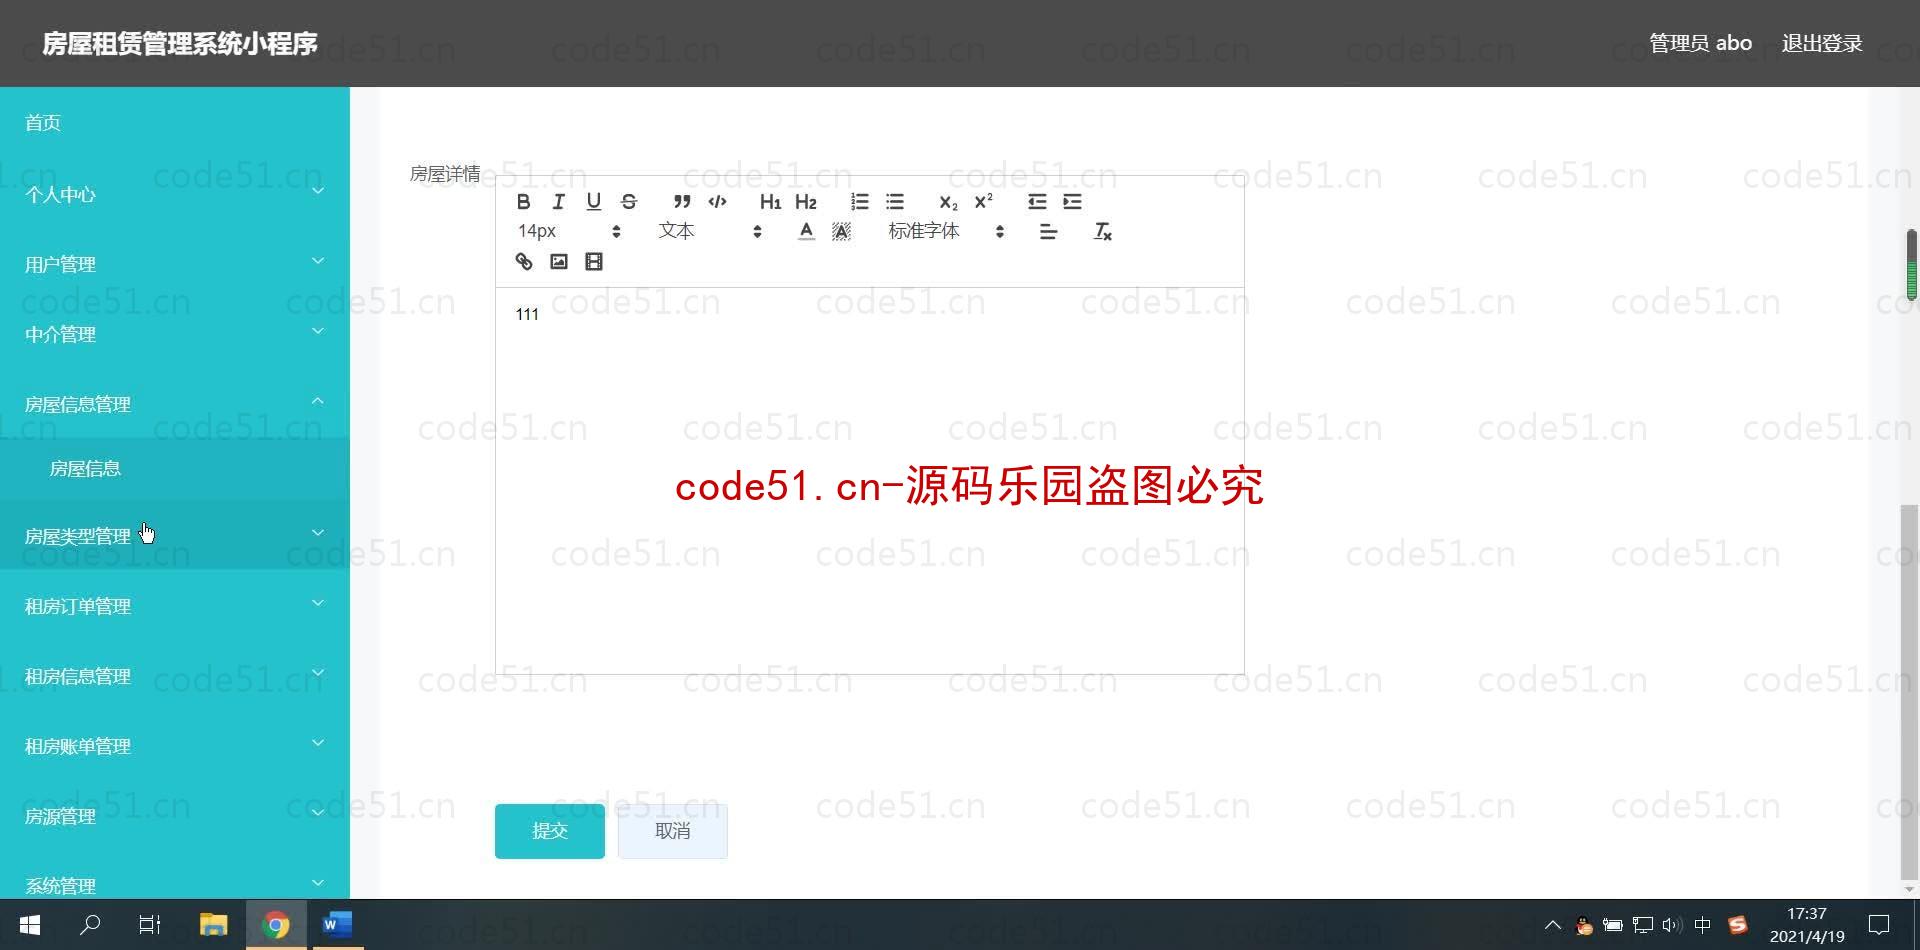
Task: Open the notification center icon
Action: click(x=1879, y=925)
